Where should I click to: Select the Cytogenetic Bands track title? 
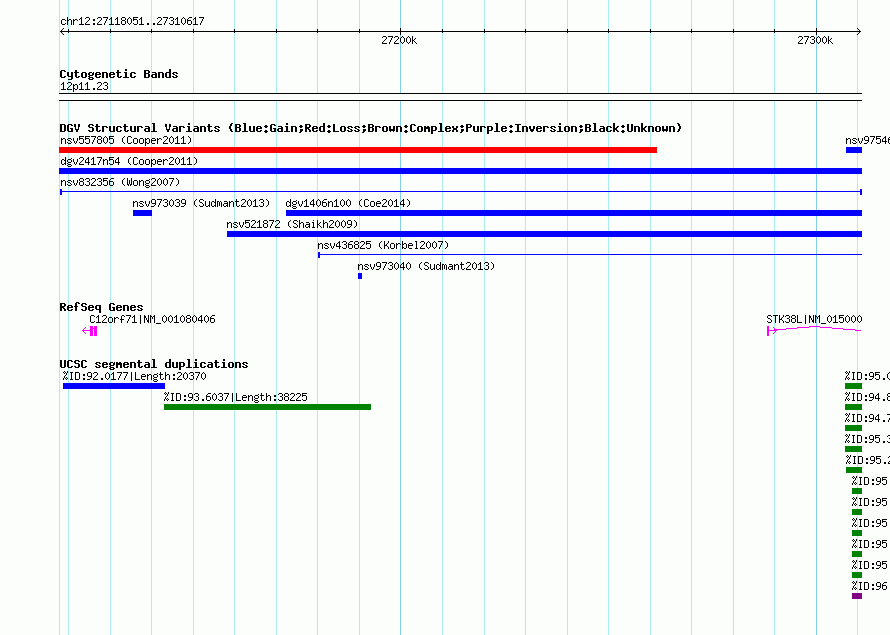pos(119,74)
